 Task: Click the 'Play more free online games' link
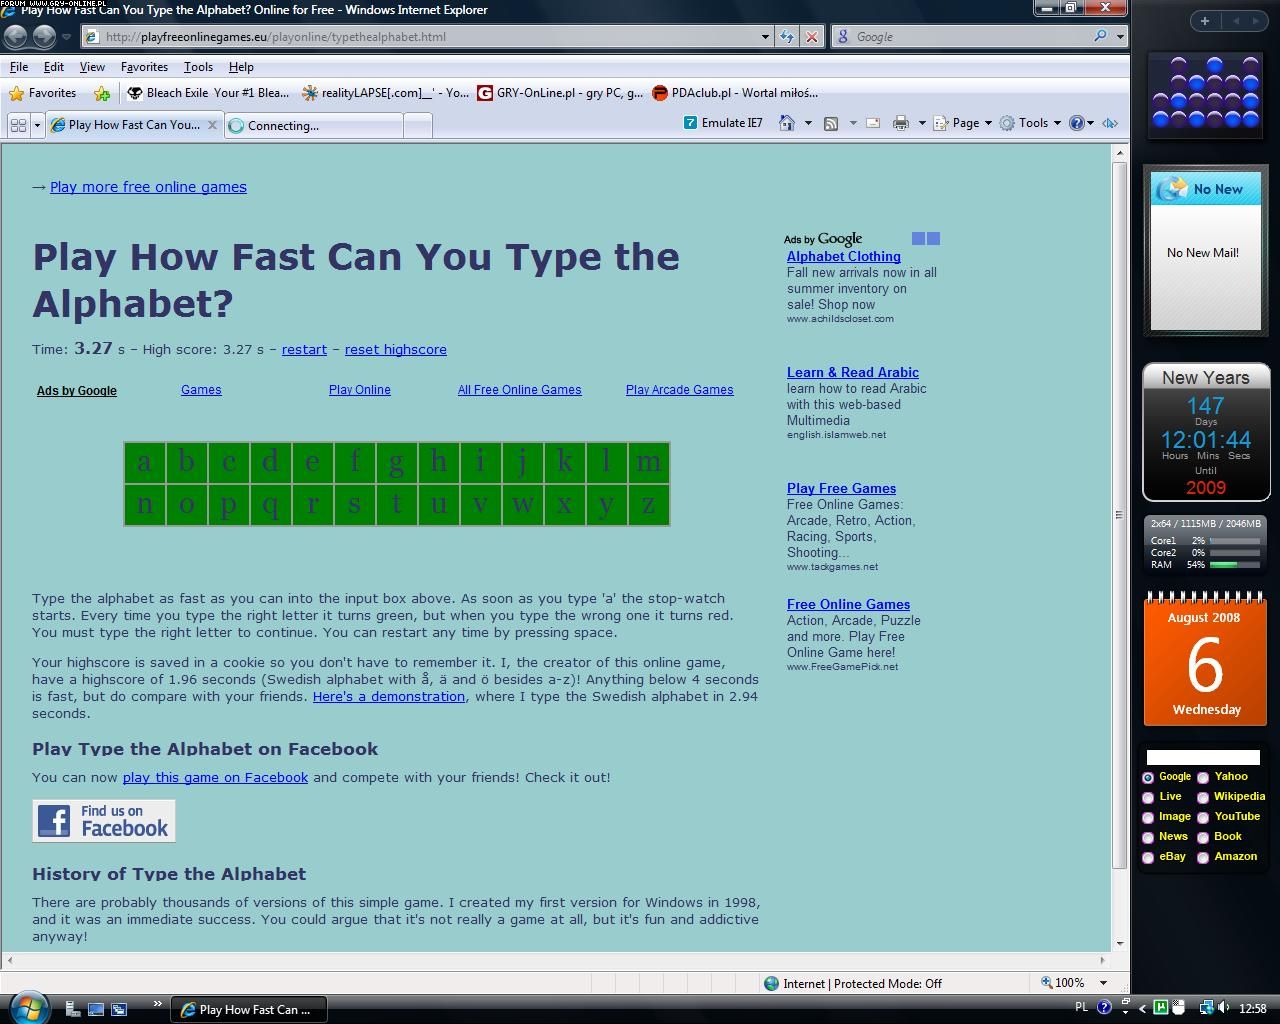tap(148, 187)
